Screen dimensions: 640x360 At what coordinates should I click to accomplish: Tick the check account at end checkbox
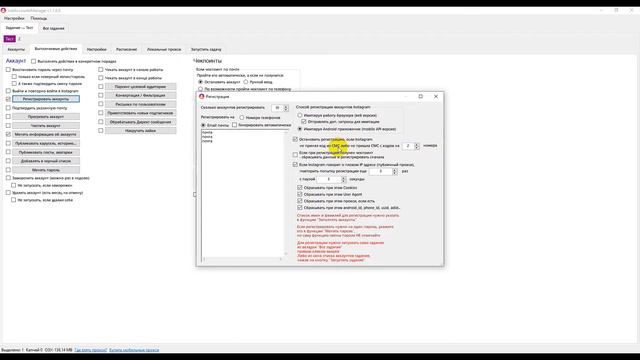tap(101, 78)
